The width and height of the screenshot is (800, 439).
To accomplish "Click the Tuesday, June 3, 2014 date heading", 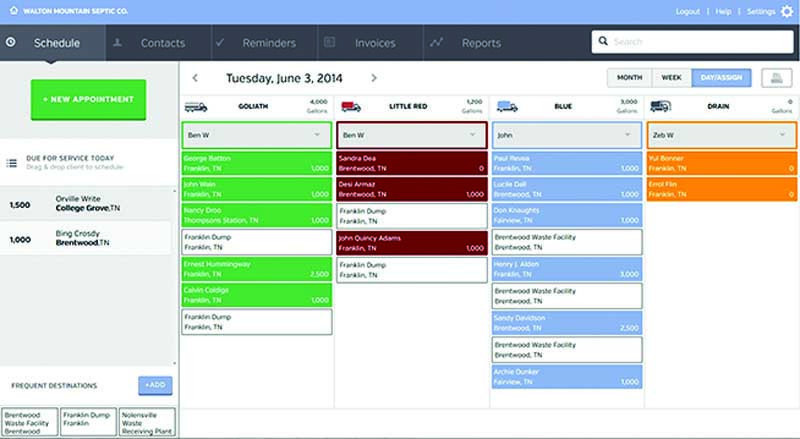I will [x=284, y=78].
